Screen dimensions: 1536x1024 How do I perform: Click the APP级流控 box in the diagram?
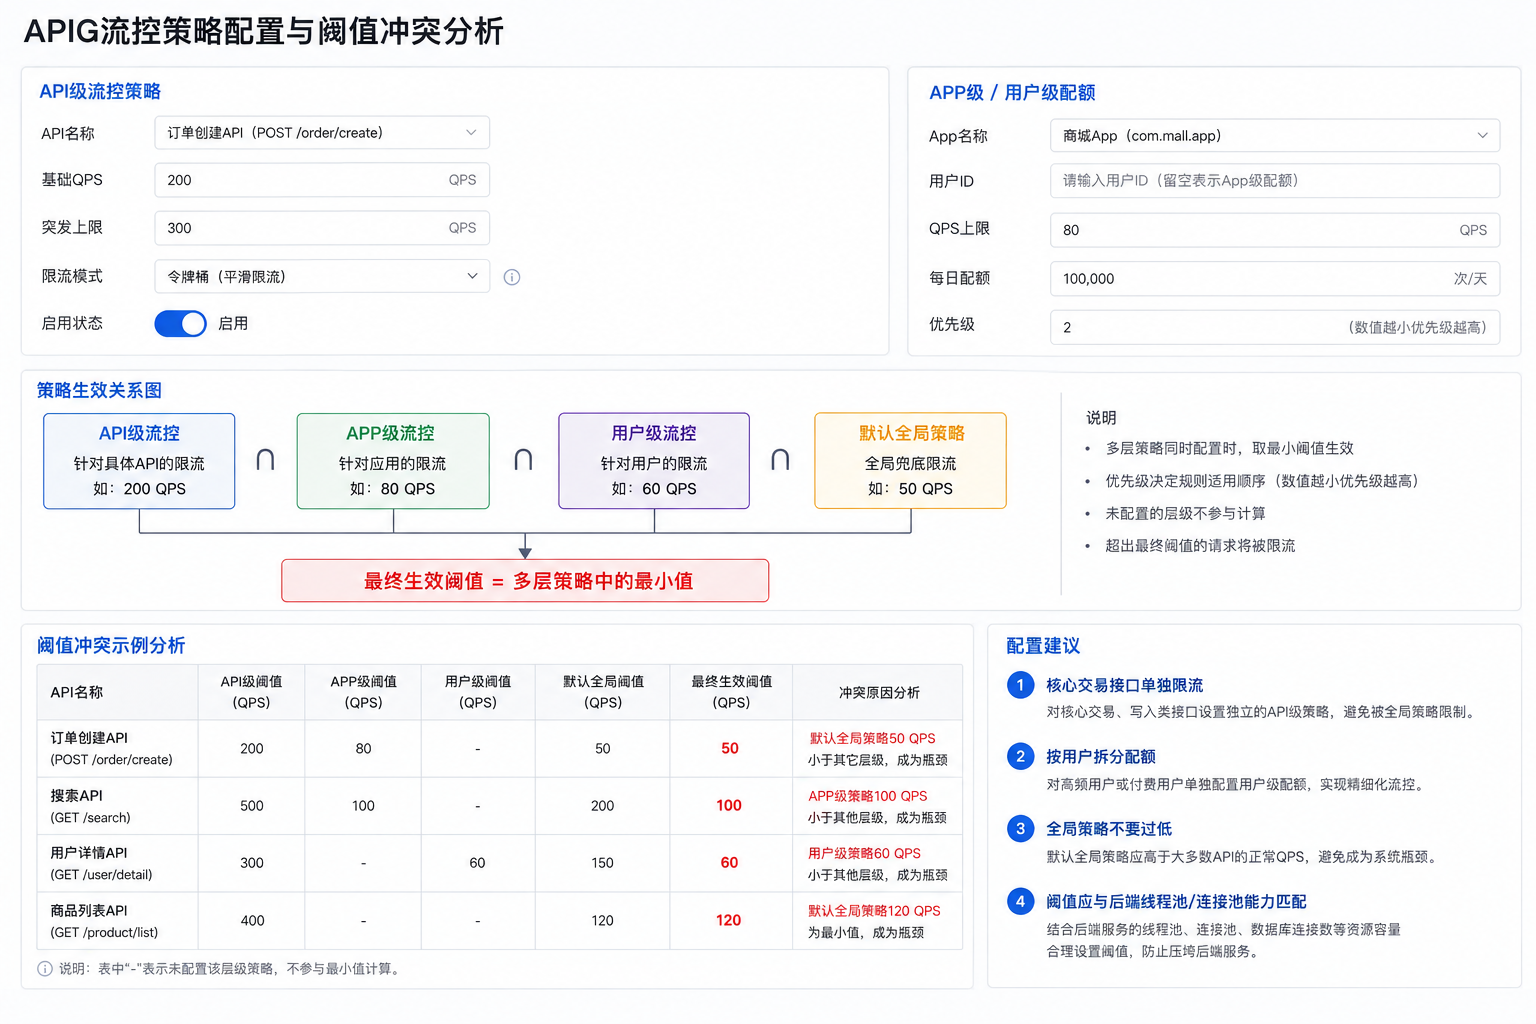tap(393, 461)
